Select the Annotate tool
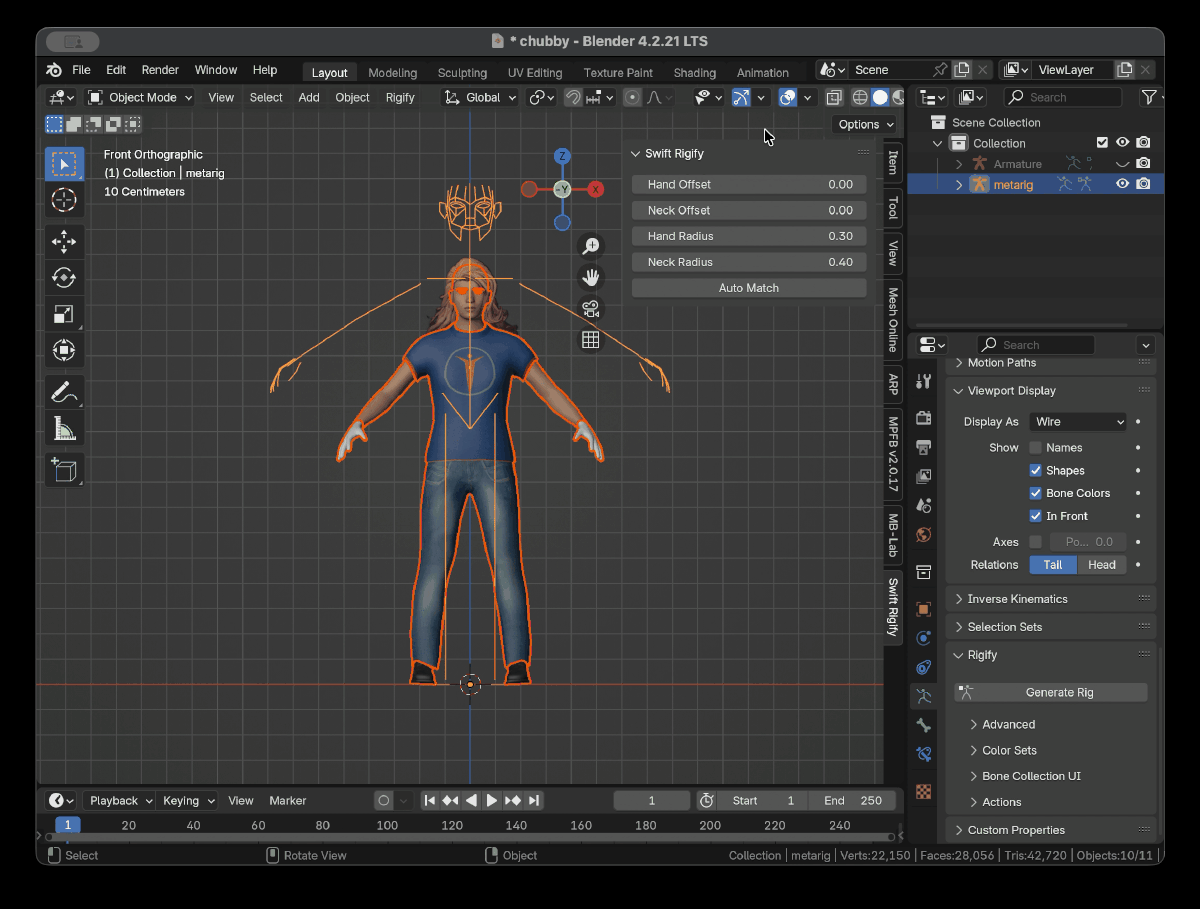Screen dimensions: 1200x909 tap(64, 392)
